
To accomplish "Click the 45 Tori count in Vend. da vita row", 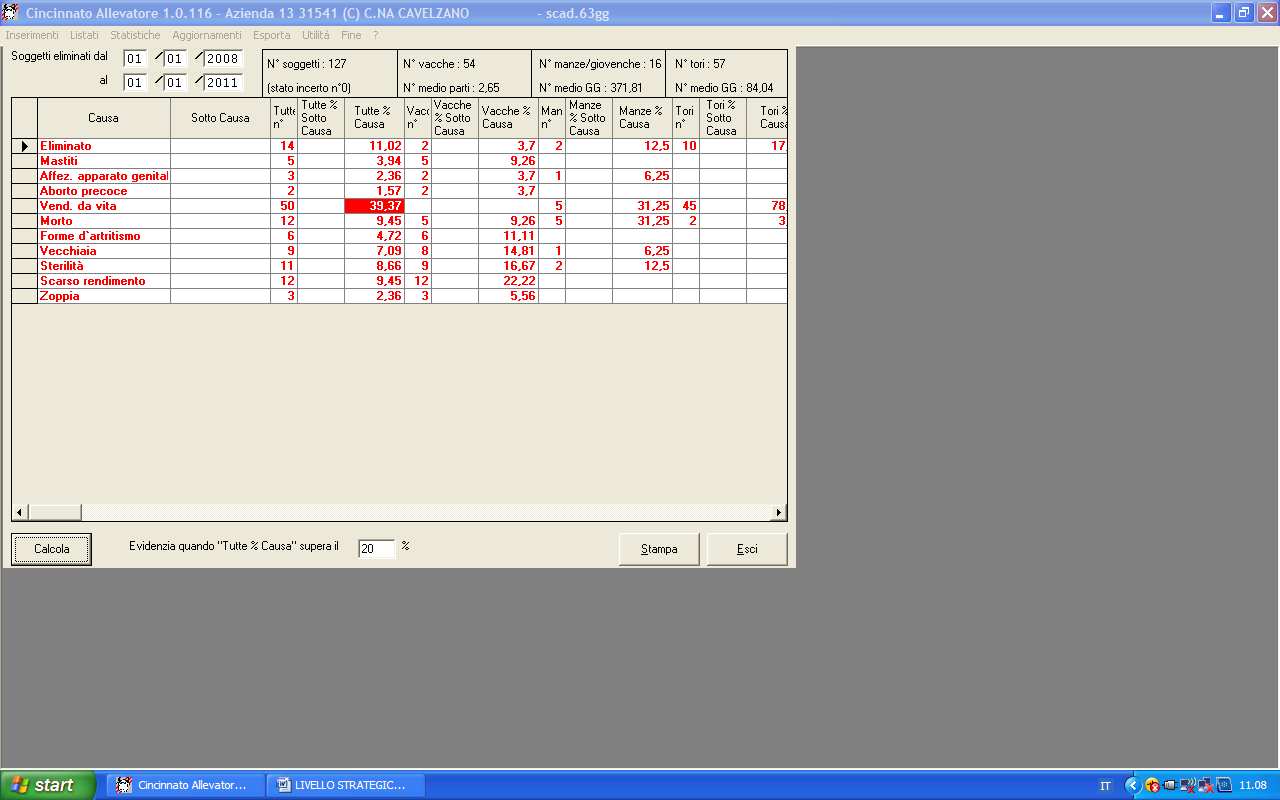I will [x=685, y=206].
